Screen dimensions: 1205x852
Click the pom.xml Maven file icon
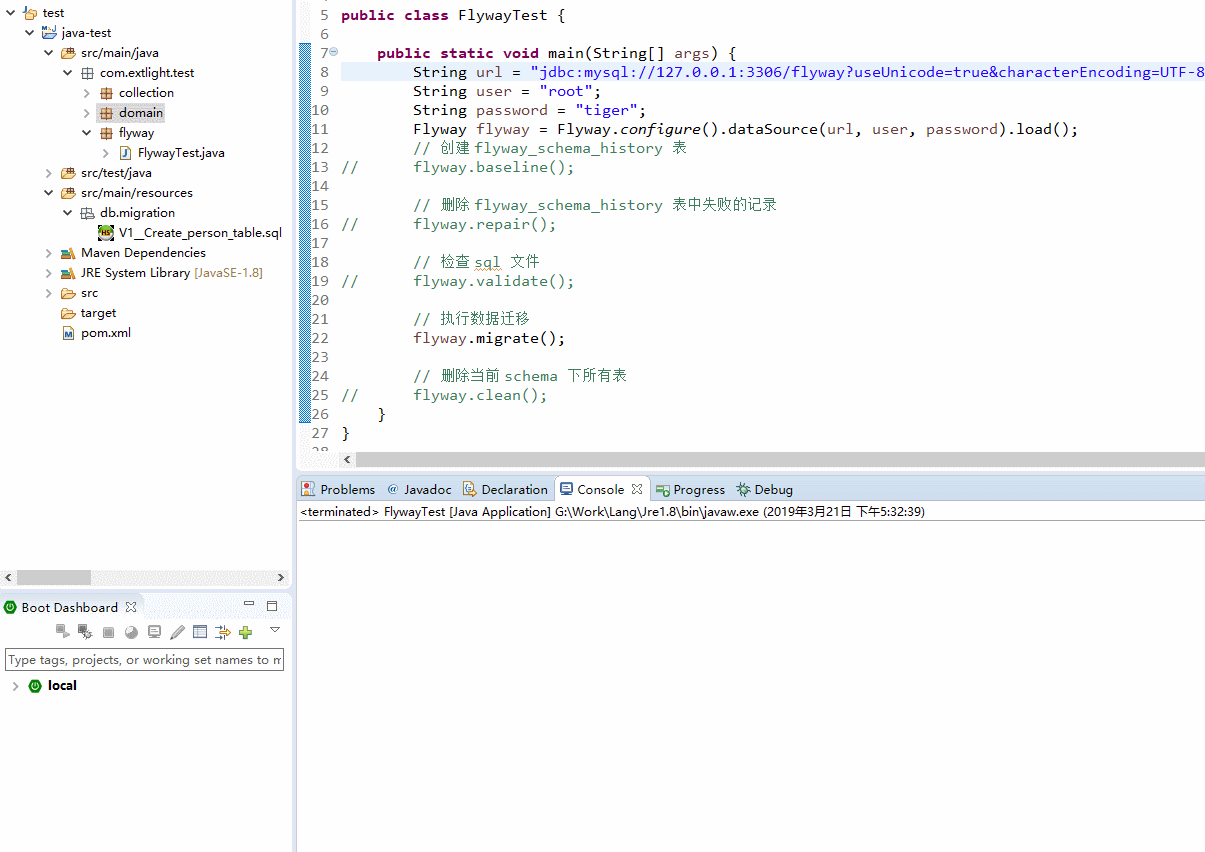point(68,333)
